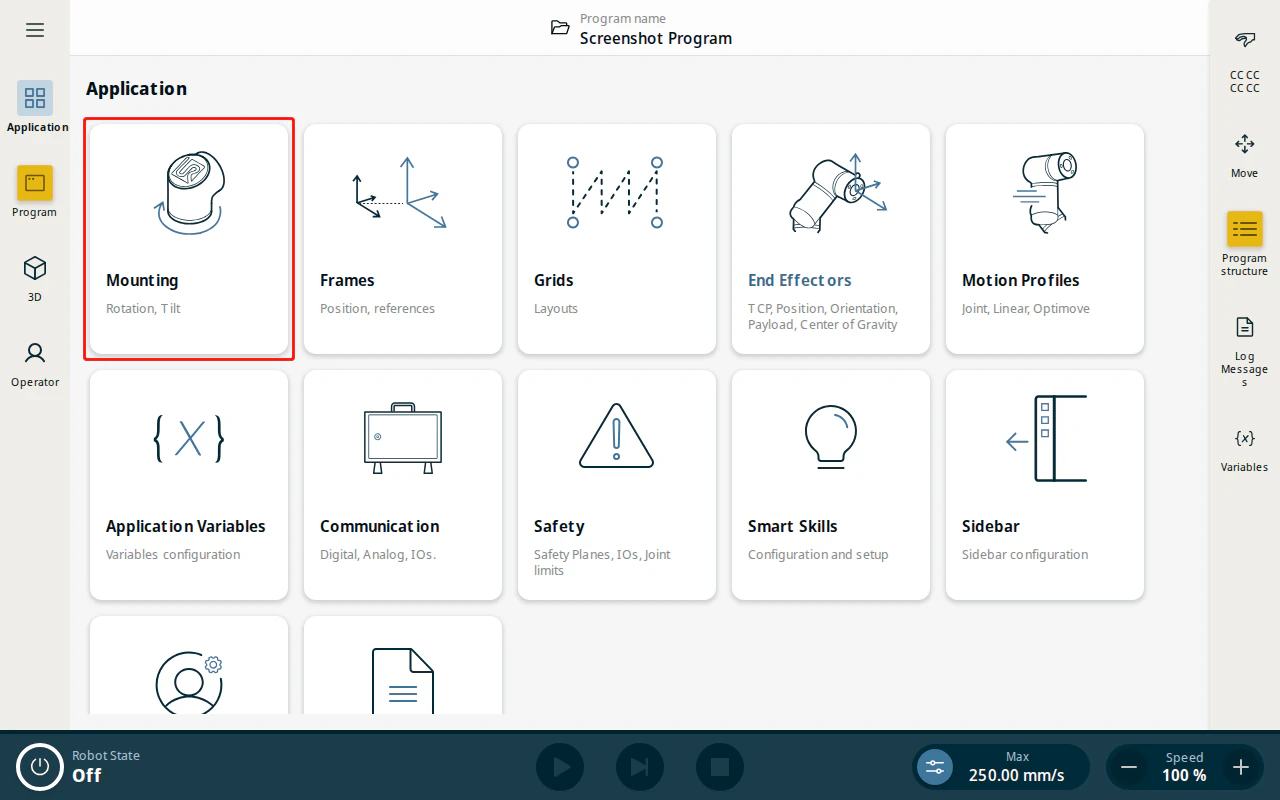Click the Play program button
Screen dimensions: 1280x800
[x=560, y=767]
